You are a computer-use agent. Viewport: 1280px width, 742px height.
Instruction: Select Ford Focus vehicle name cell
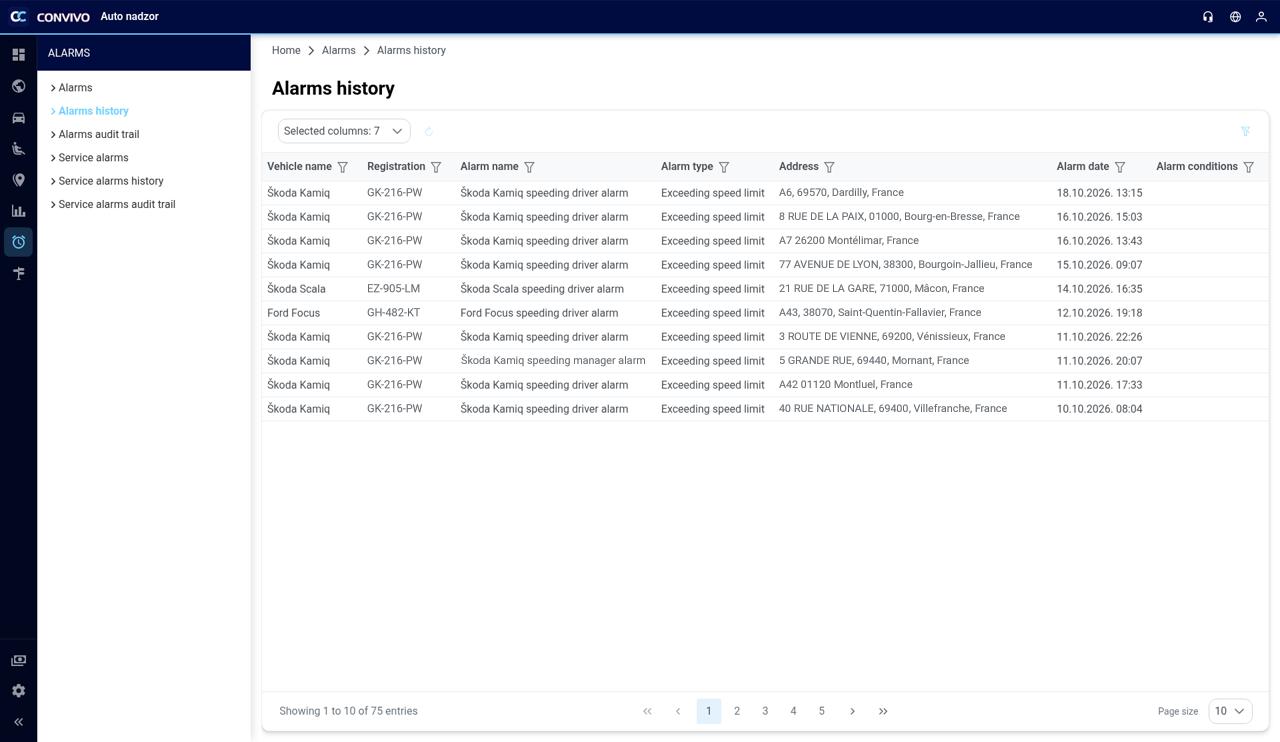294,313
